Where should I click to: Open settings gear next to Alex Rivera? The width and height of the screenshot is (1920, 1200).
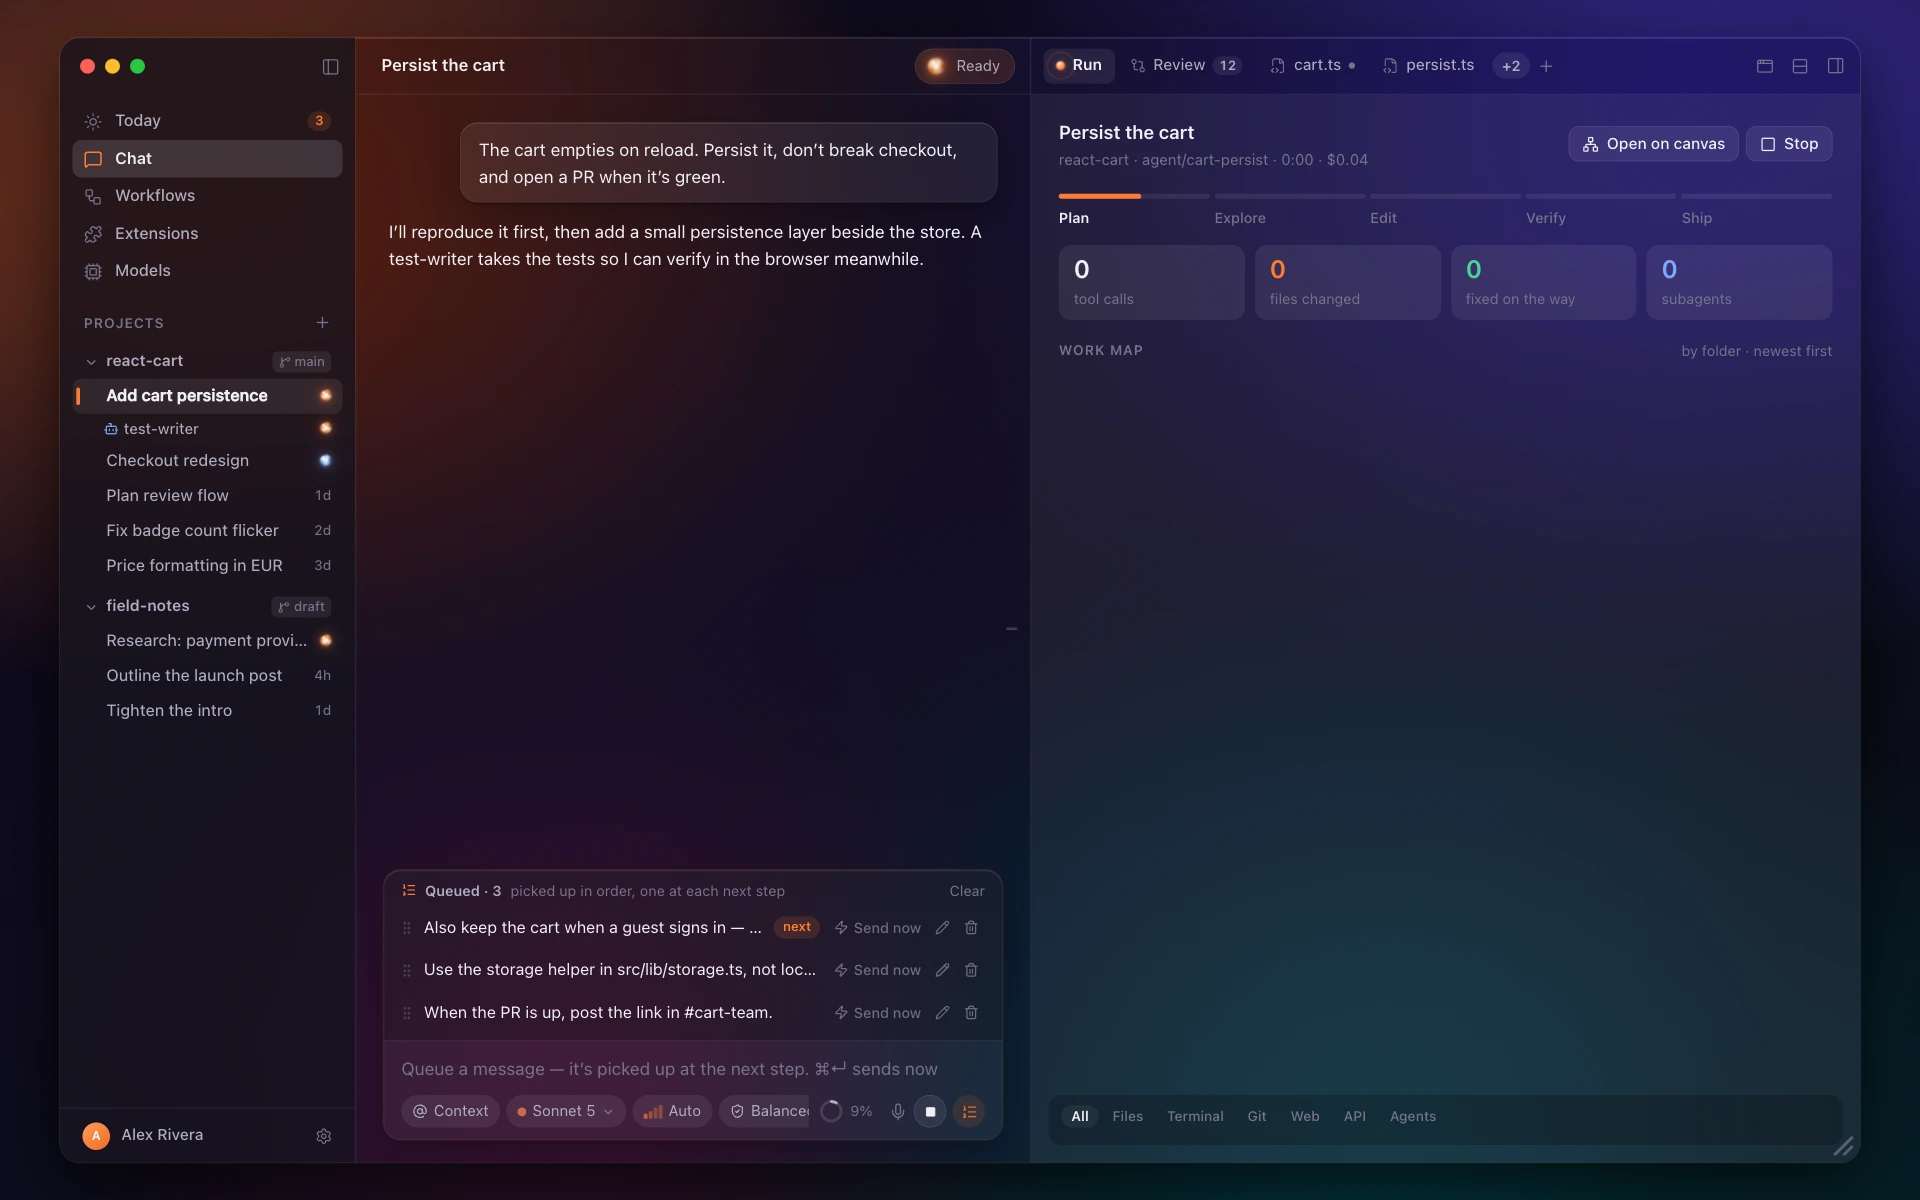tap(323, 1136)
